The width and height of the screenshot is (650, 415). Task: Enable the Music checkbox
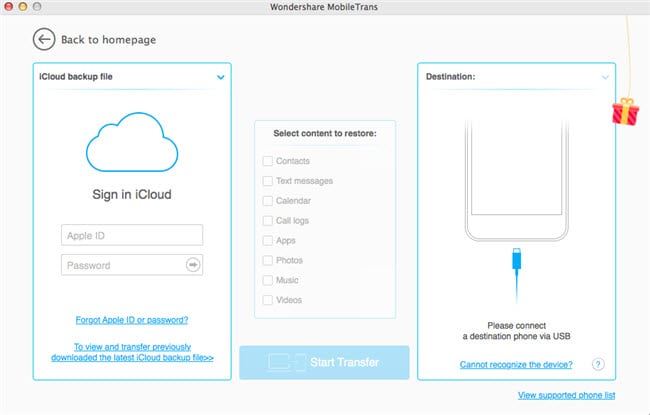[268, 280]
